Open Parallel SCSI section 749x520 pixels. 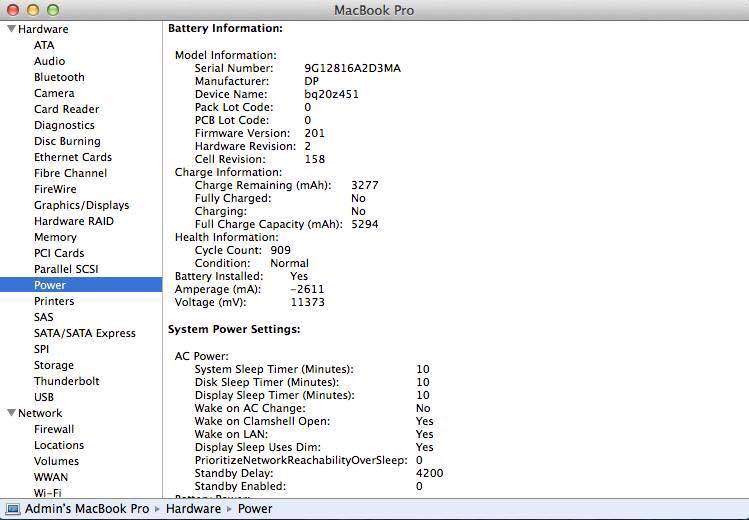[x=66, y=269]
